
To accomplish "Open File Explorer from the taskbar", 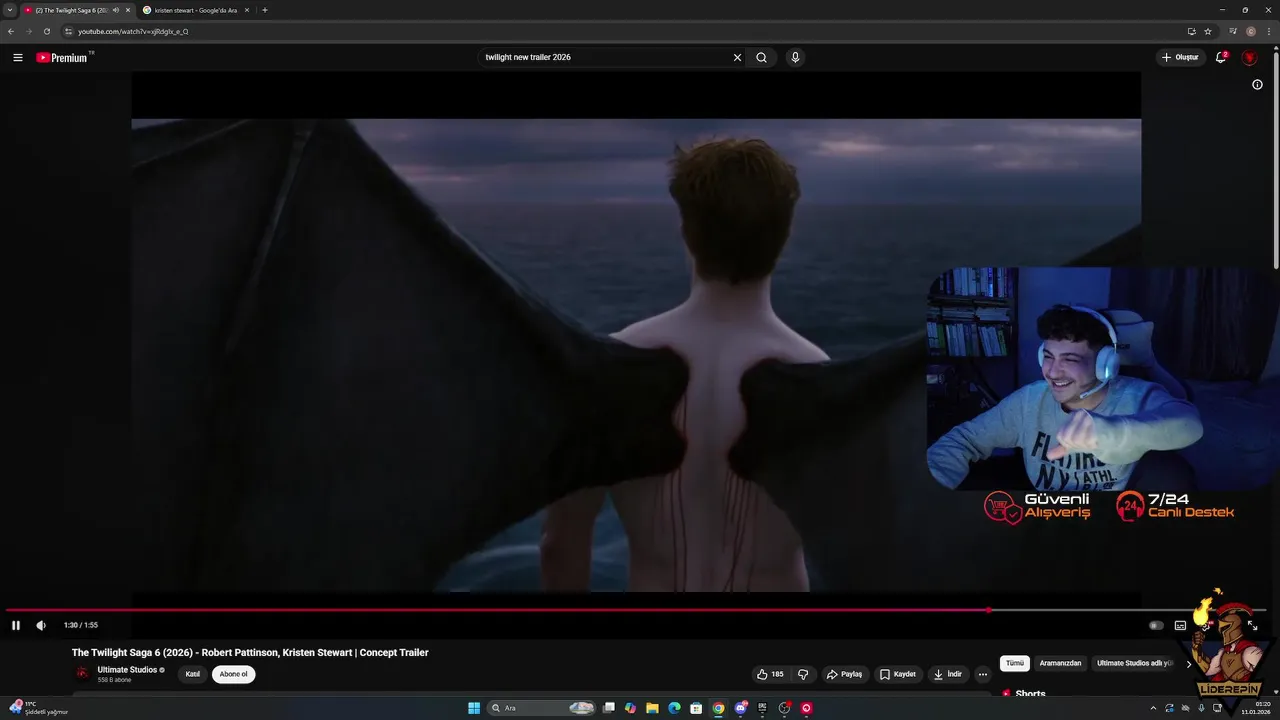I will pyautogui.click(x=652, y=708).
